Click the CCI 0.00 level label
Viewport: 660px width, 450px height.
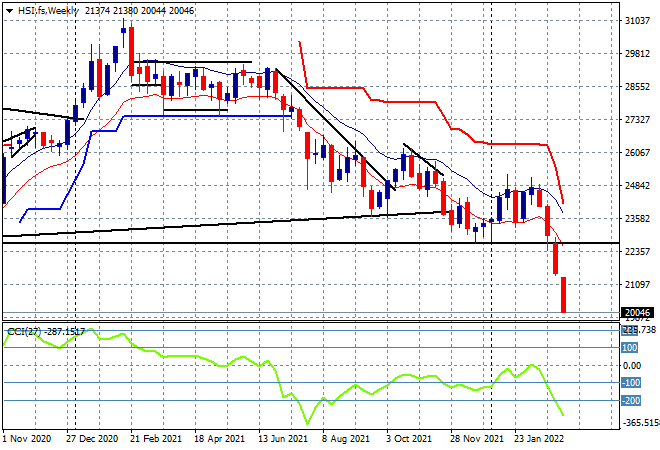click(632, 366)
